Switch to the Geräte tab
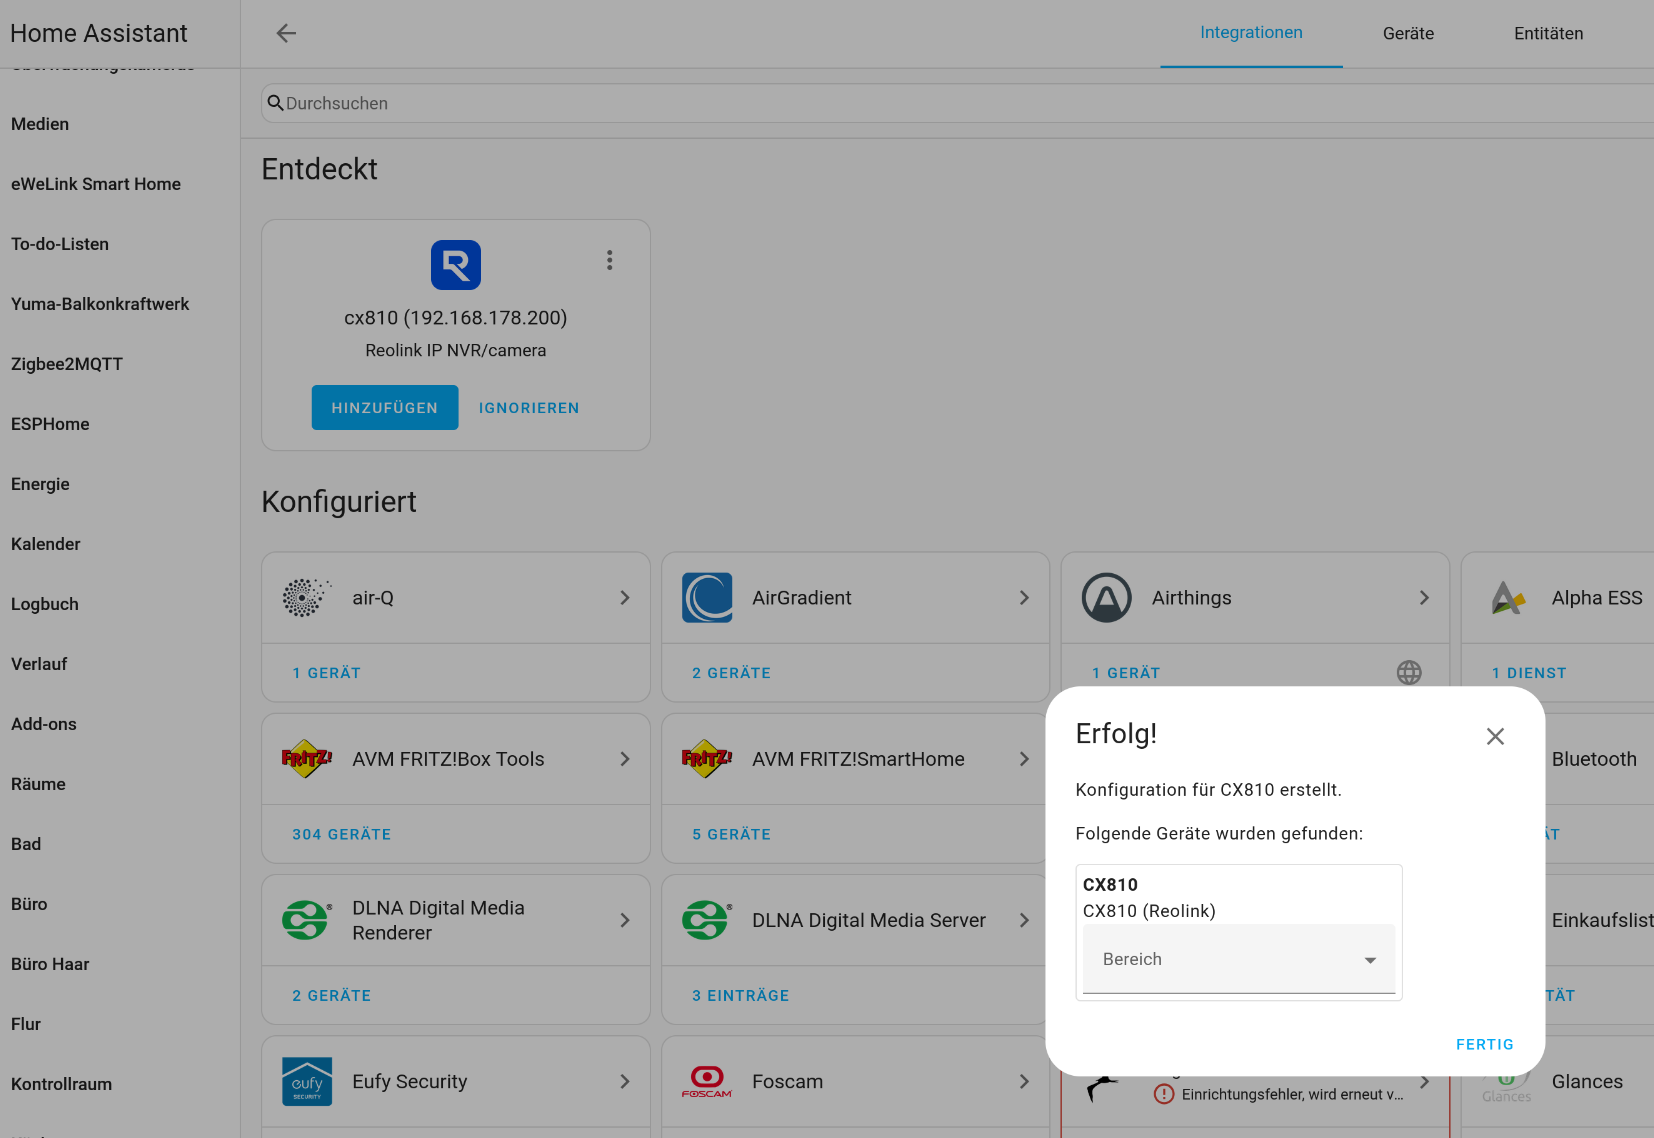1654x1138 pixels. click(x=1408, y=33)
